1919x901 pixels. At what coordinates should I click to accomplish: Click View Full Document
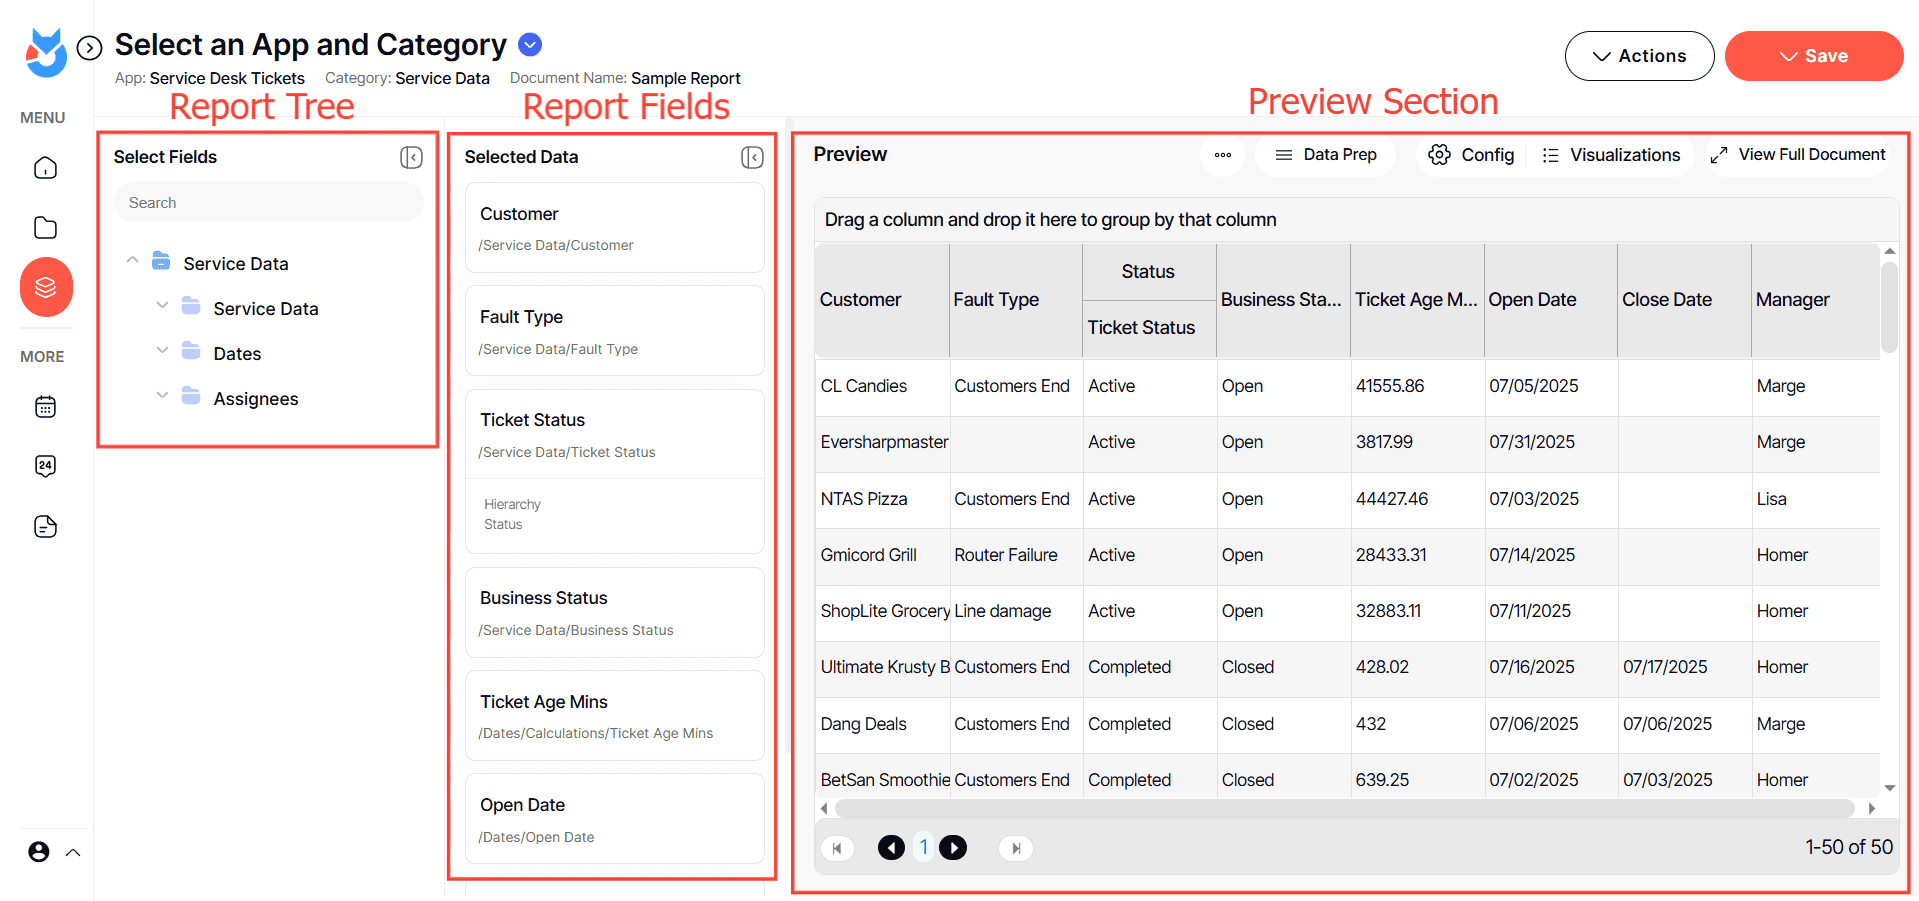(x=1798, y=155)
